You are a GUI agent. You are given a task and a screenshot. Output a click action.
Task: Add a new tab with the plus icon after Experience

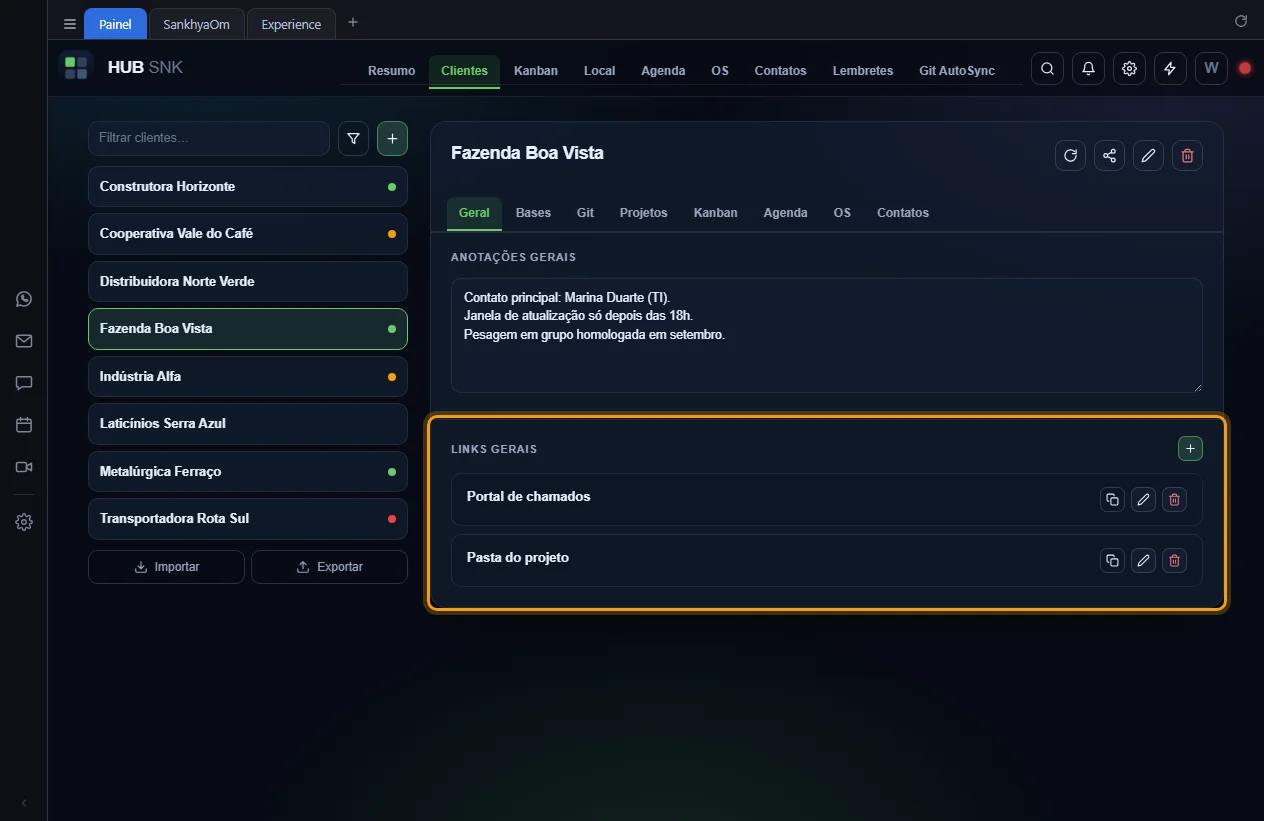[x=353, y=22]
